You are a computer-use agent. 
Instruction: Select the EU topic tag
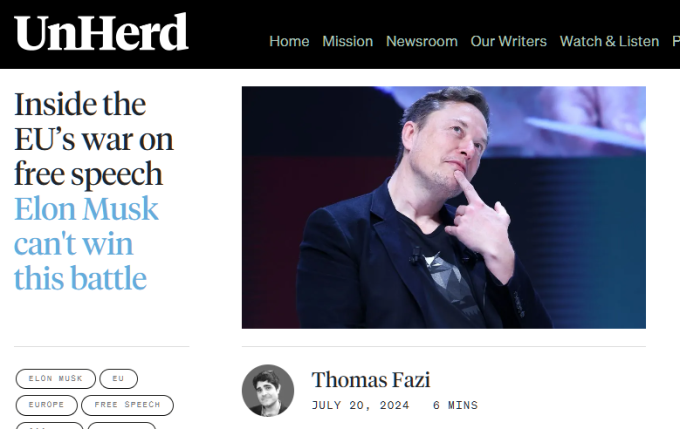point(118,379)
